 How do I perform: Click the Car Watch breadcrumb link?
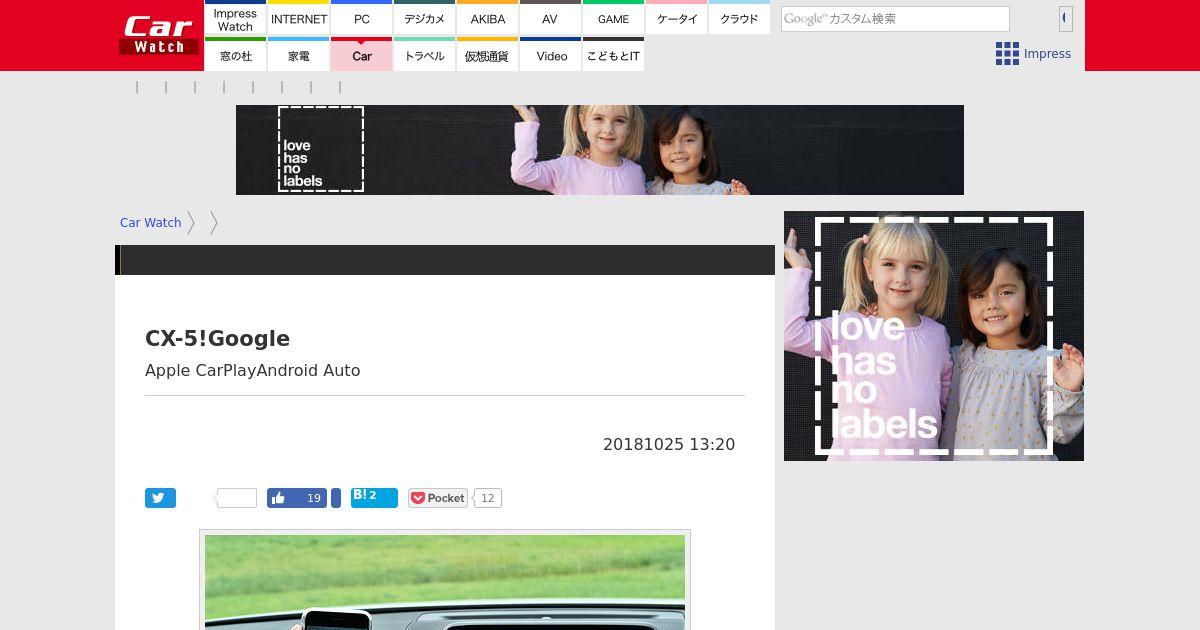pyautogui.click(x=150, y=222)
